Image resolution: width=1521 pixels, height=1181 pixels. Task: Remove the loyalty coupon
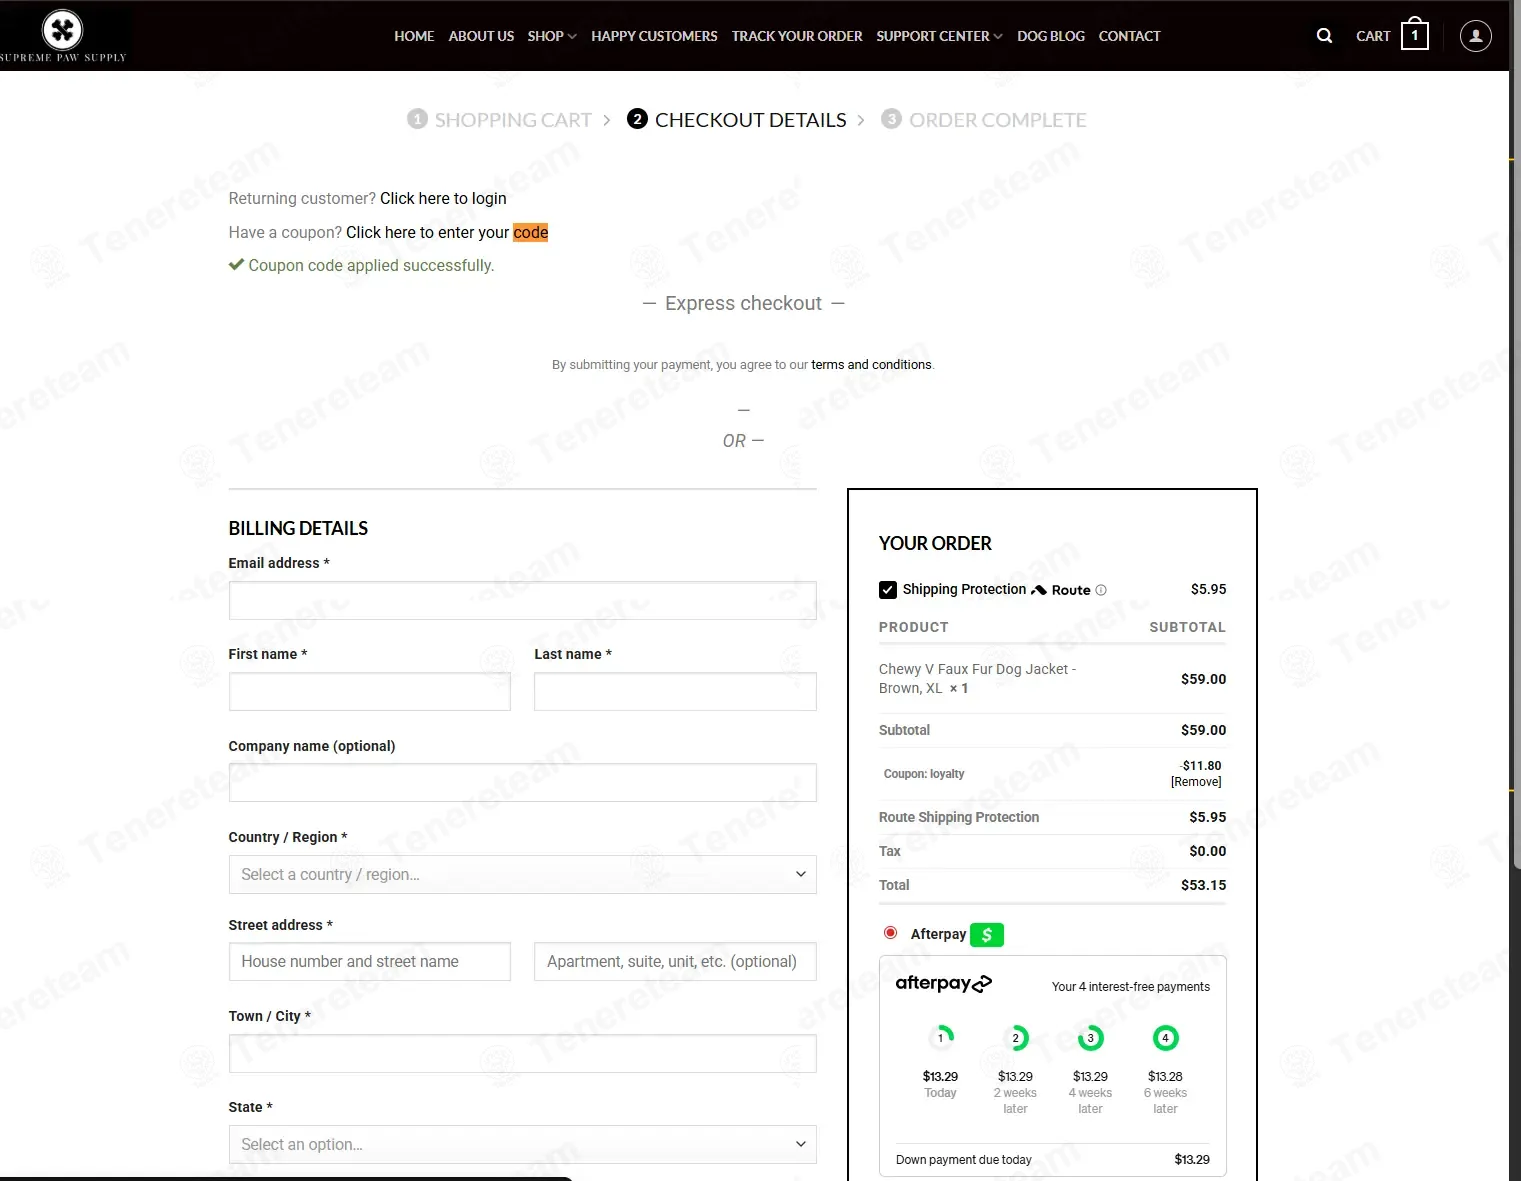(1196, 782)
